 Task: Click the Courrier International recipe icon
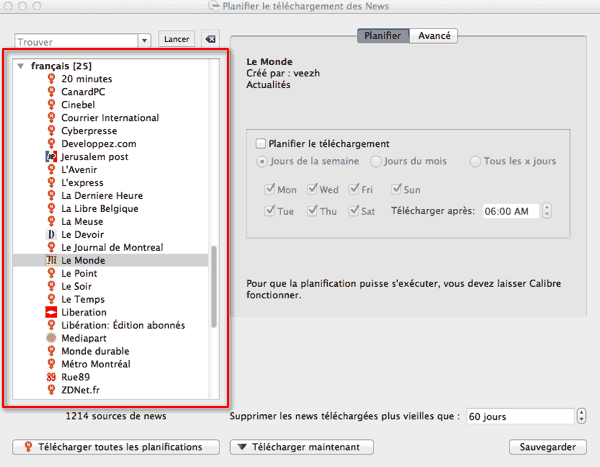click(51, 118)
